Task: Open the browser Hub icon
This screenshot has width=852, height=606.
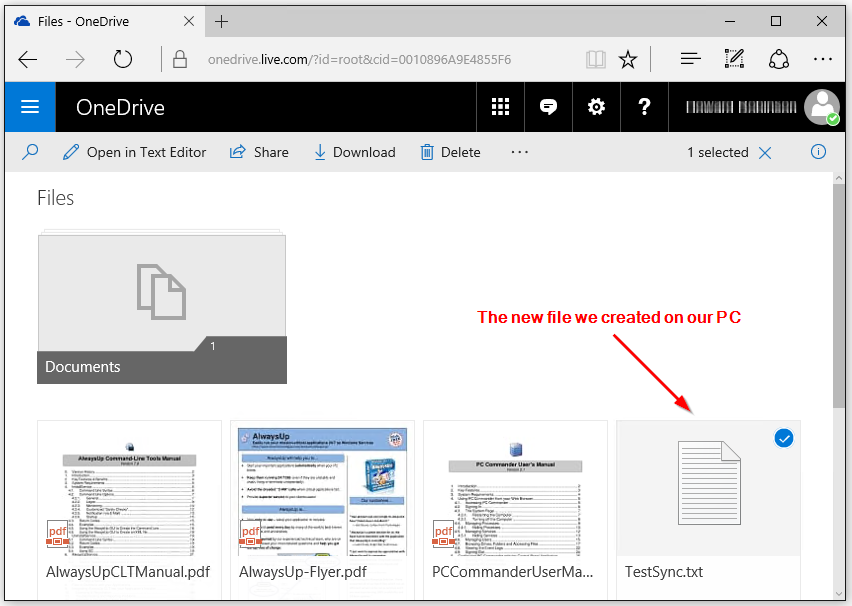Action: tap(690, 59)
